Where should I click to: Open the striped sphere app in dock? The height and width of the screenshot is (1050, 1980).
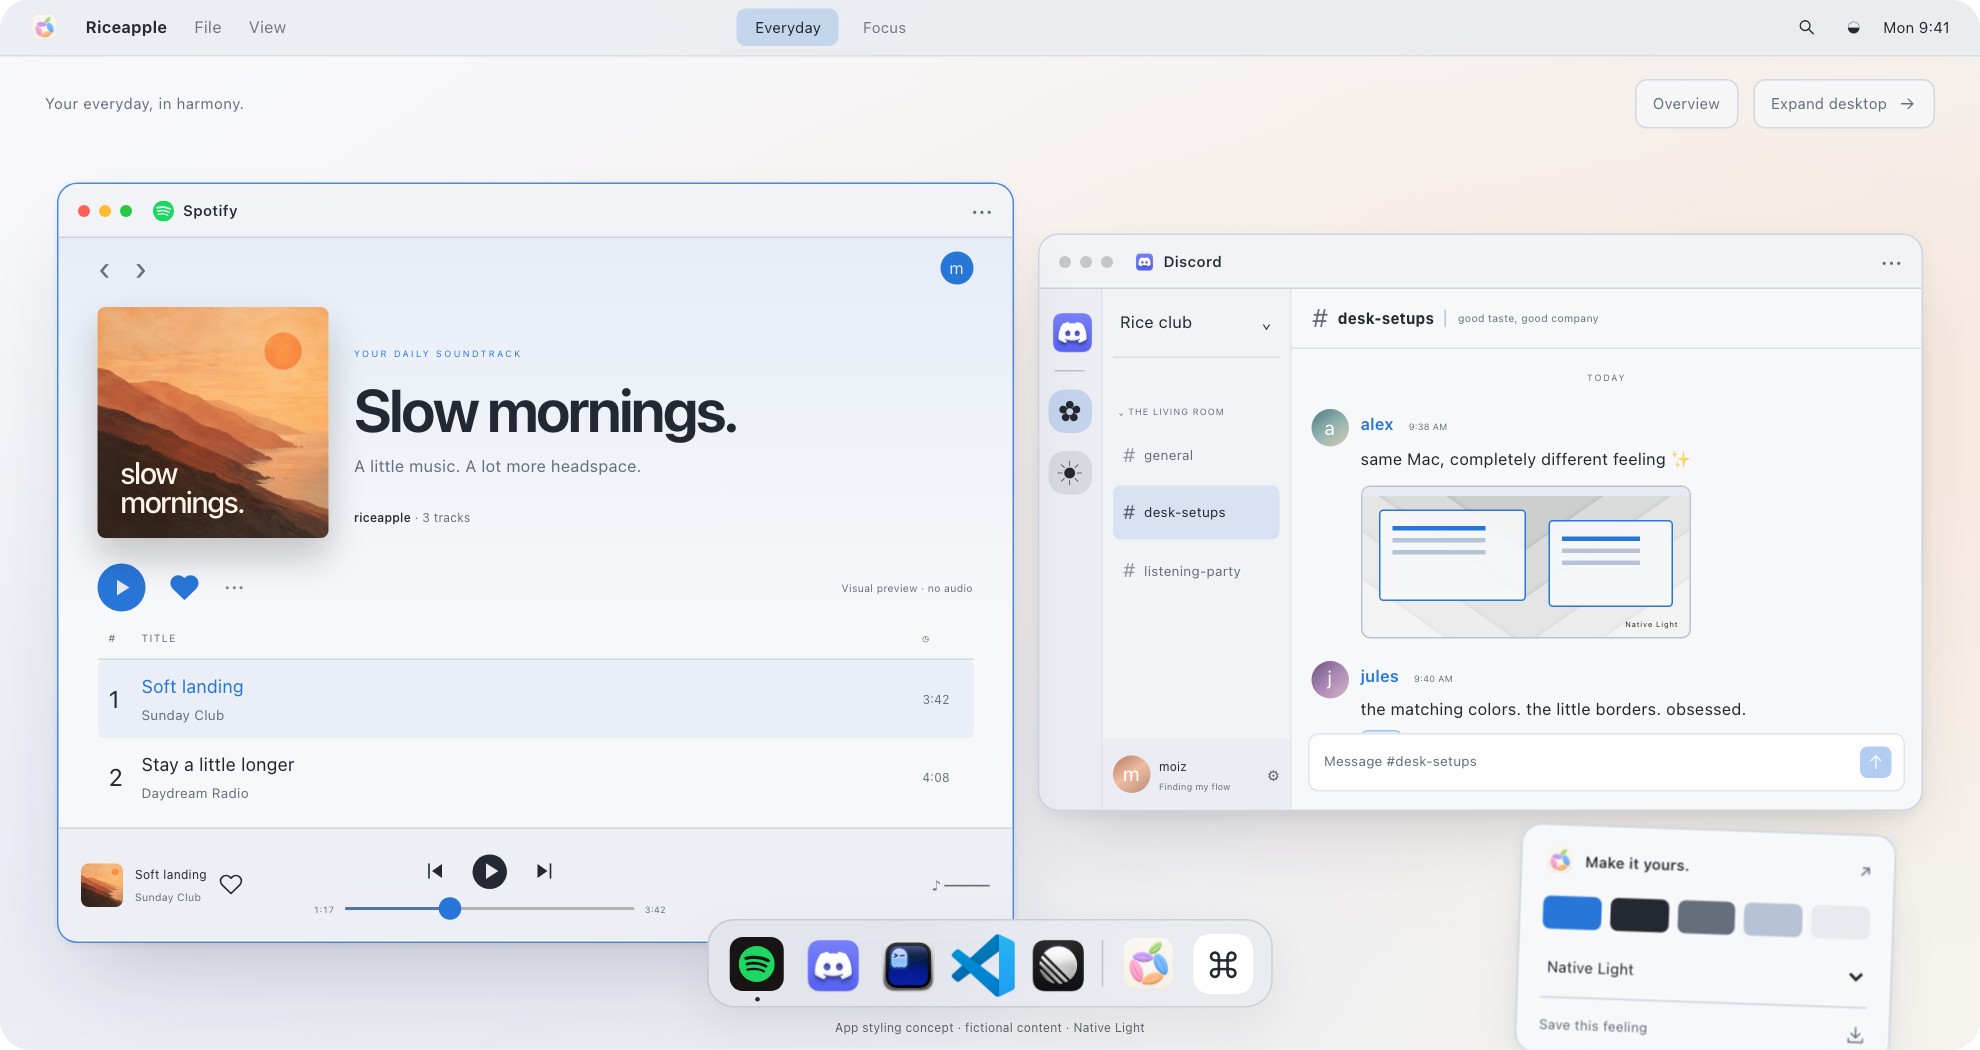click(x=1058, y=965)
